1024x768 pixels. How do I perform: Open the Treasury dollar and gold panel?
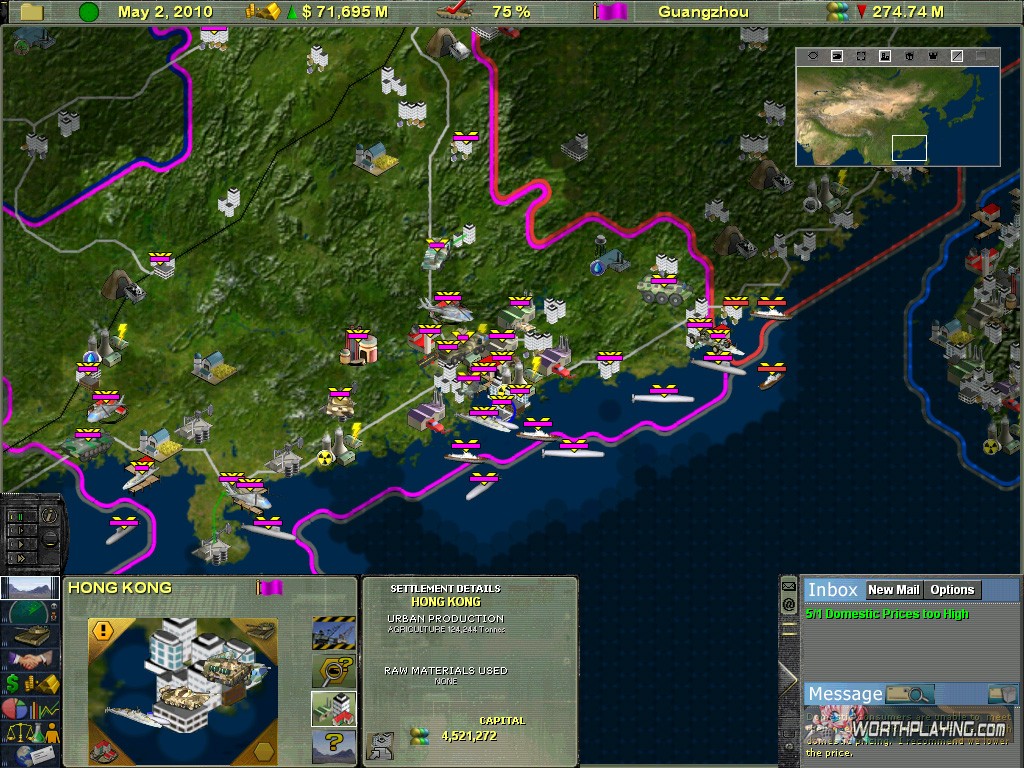(30, 684)
